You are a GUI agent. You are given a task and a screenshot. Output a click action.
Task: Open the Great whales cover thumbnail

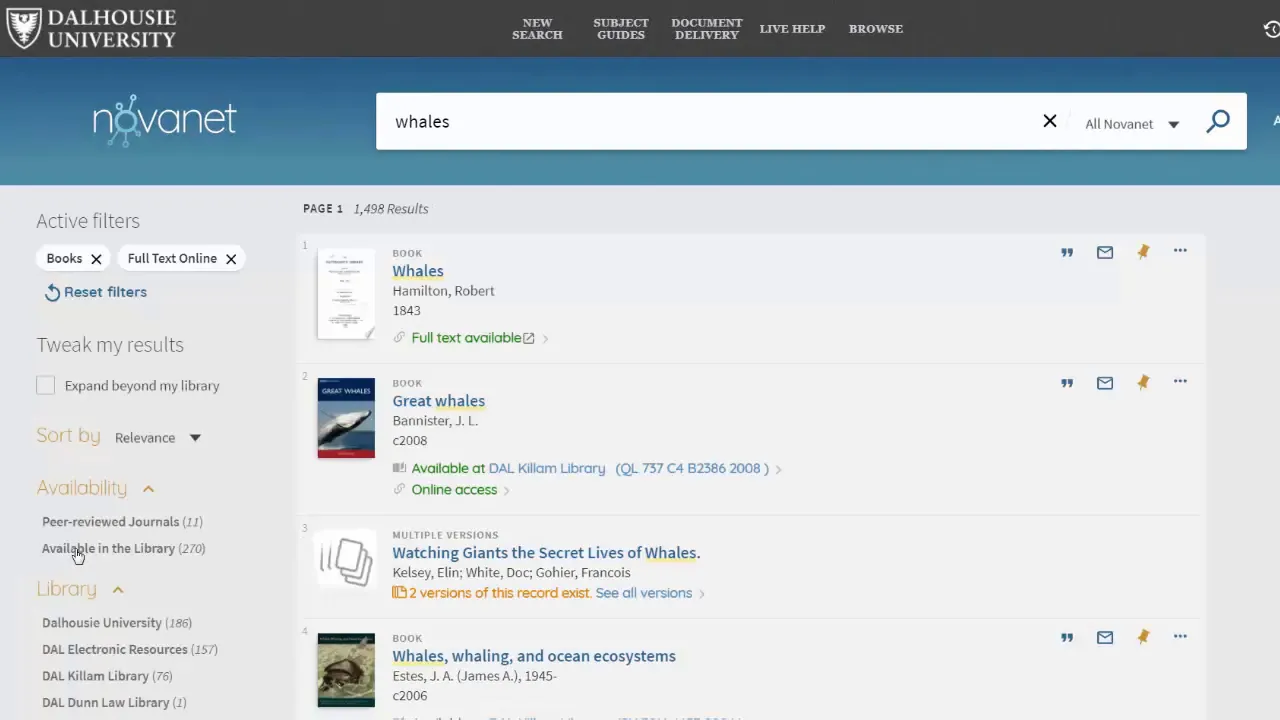[x=346, y=418]
